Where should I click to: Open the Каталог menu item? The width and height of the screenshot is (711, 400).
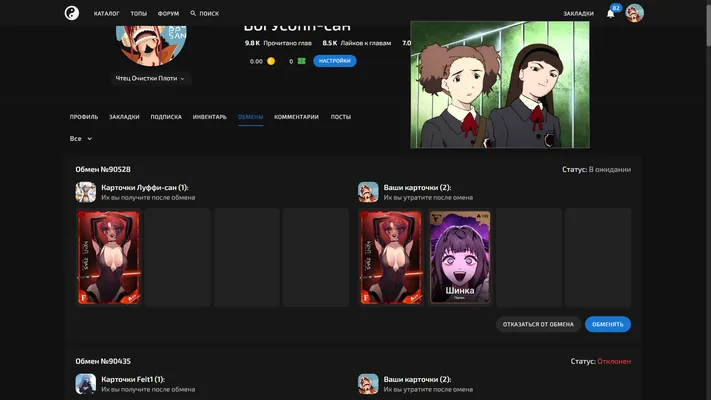tap(107, 14)
